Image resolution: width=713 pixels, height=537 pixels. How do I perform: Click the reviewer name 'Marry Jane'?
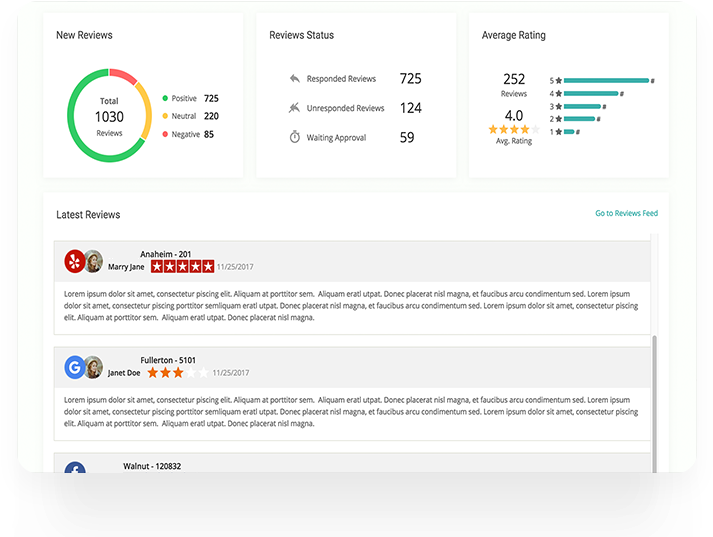point(126,267)
